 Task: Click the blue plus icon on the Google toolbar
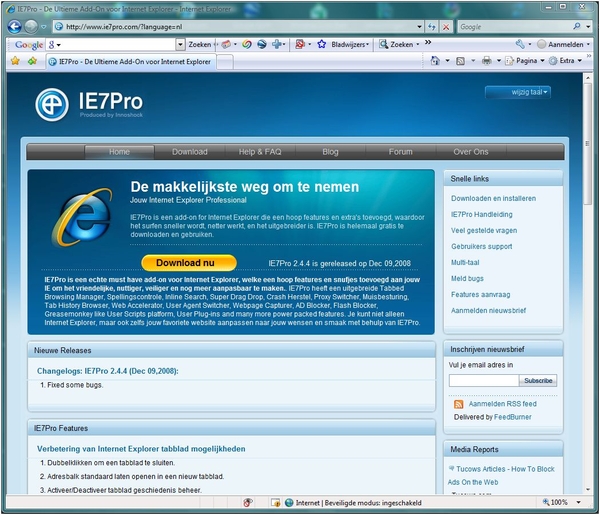click(x=277, y=45)
